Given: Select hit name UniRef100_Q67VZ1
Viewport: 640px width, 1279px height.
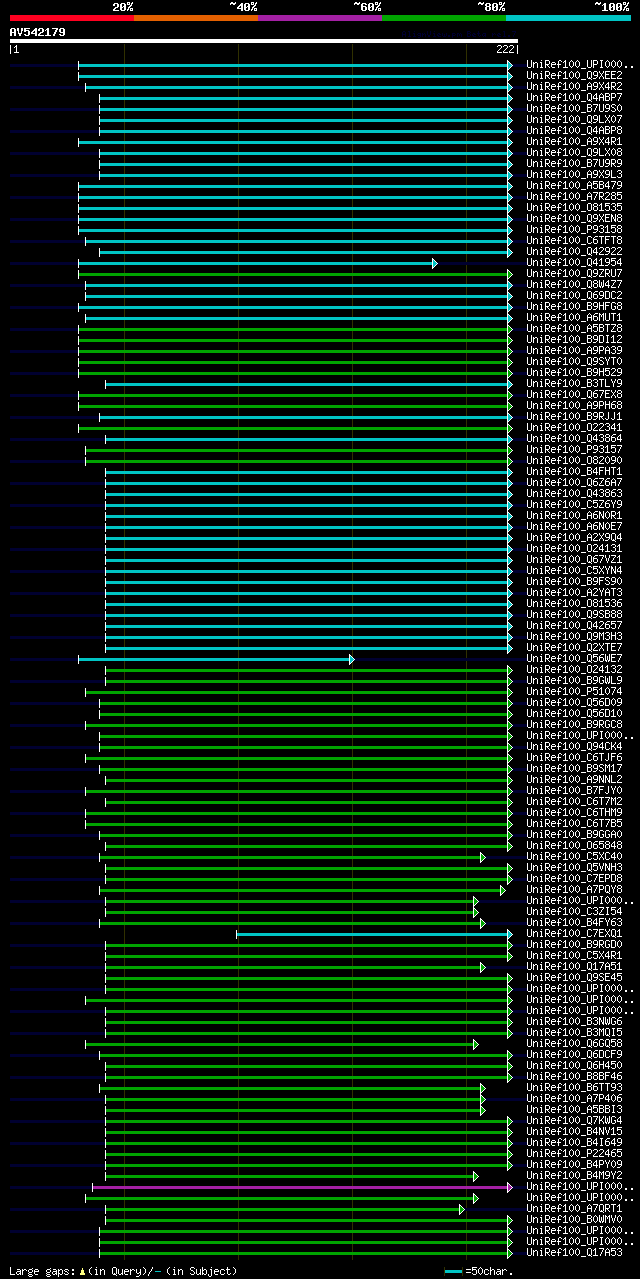Looking at the screenshot, I should [574, 560].
